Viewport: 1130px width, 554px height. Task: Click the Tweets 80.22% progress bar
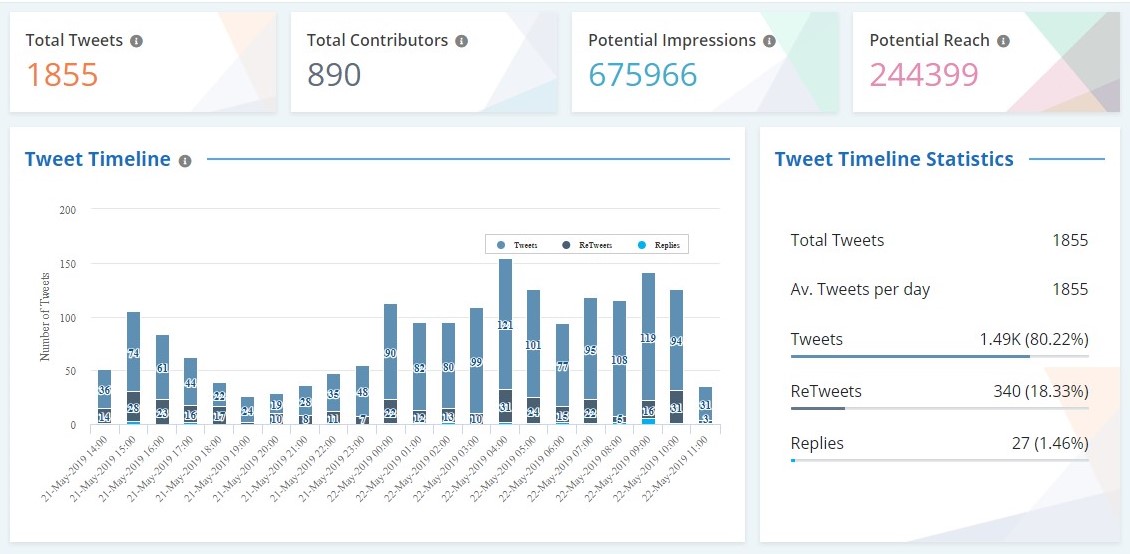(x=939, y=356)
